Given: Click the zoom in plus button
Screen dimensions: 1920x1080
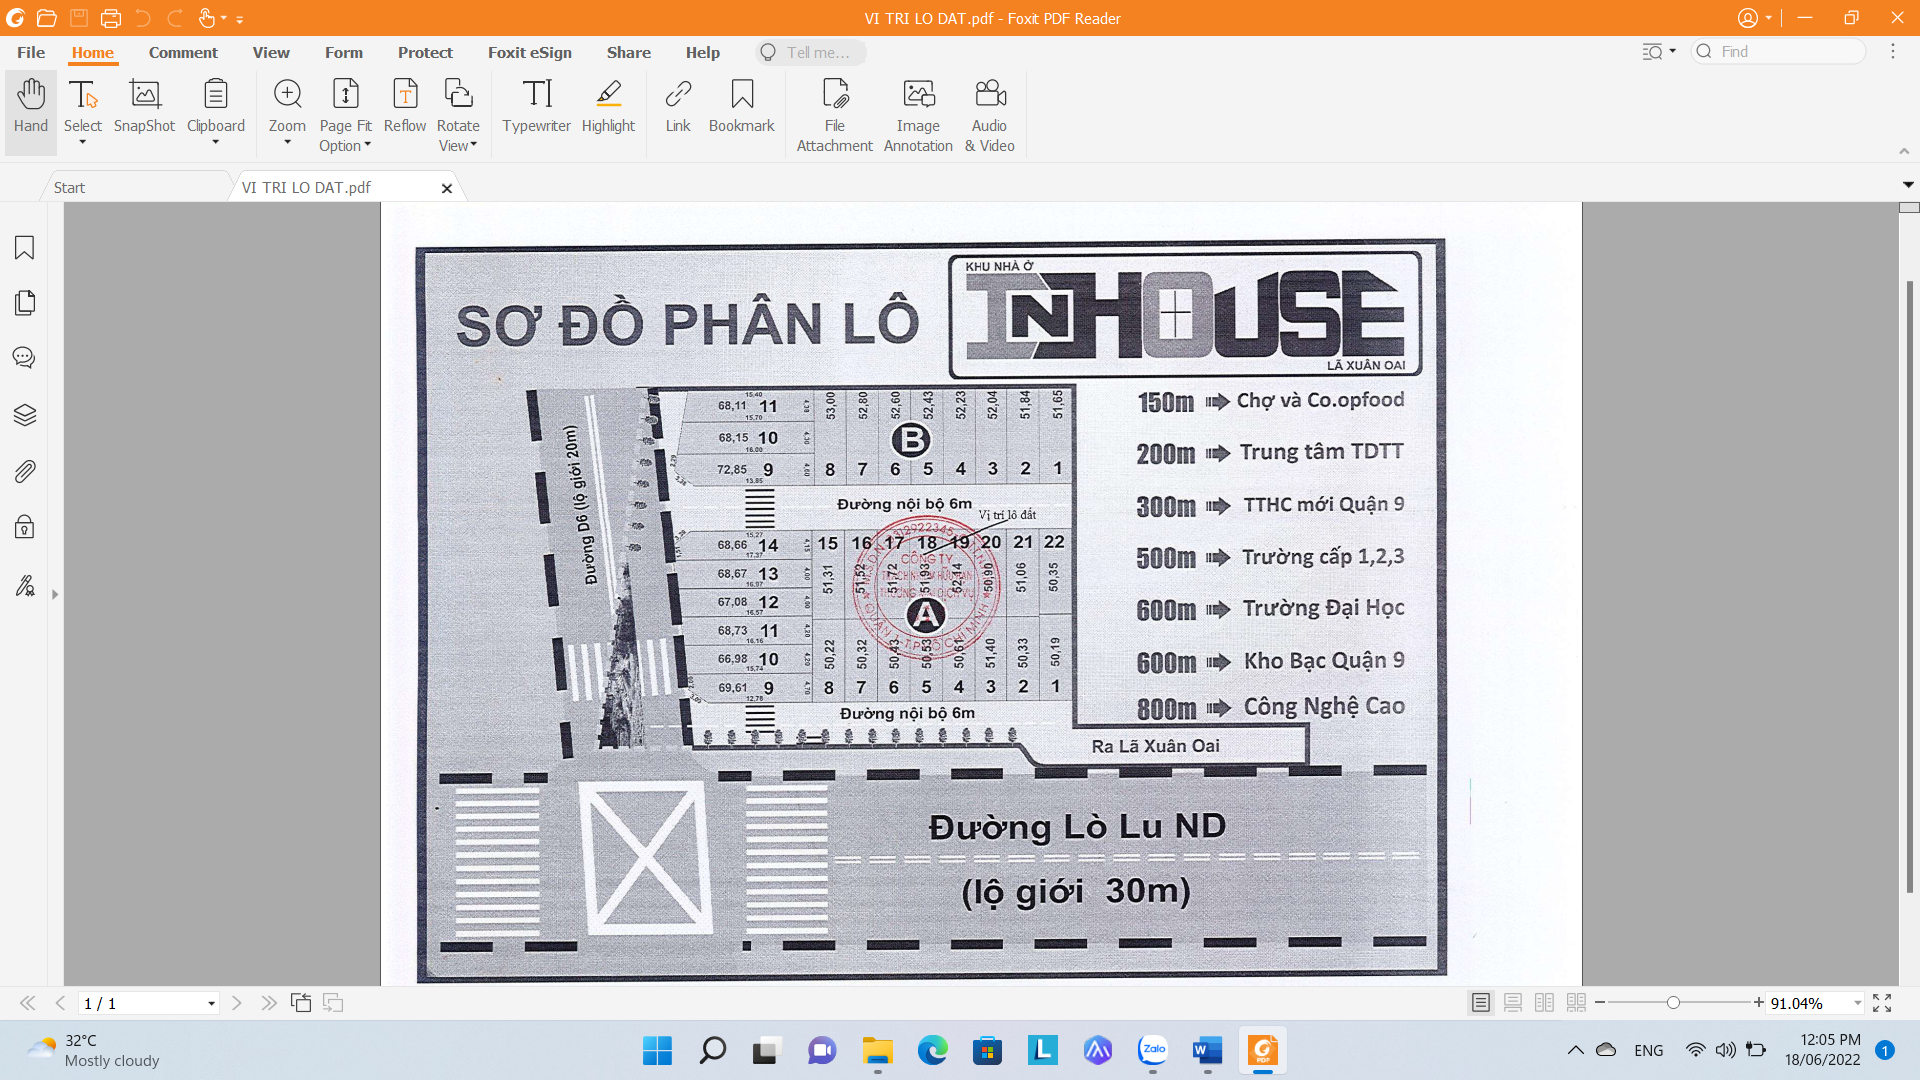Looking at the screenshot, I should (1759, 1002).
